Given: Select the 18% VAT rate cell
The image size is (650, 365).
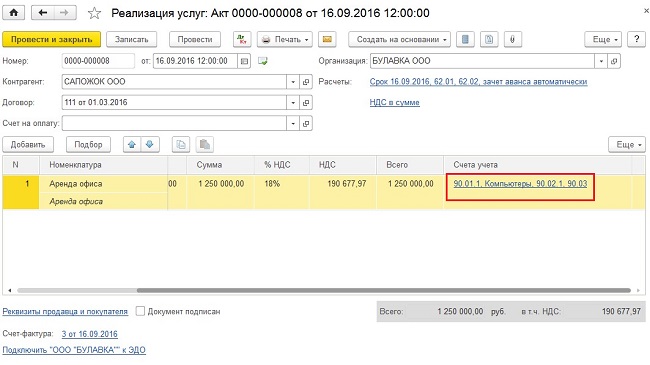Looking at the screenshot, I should coord(281,184).
